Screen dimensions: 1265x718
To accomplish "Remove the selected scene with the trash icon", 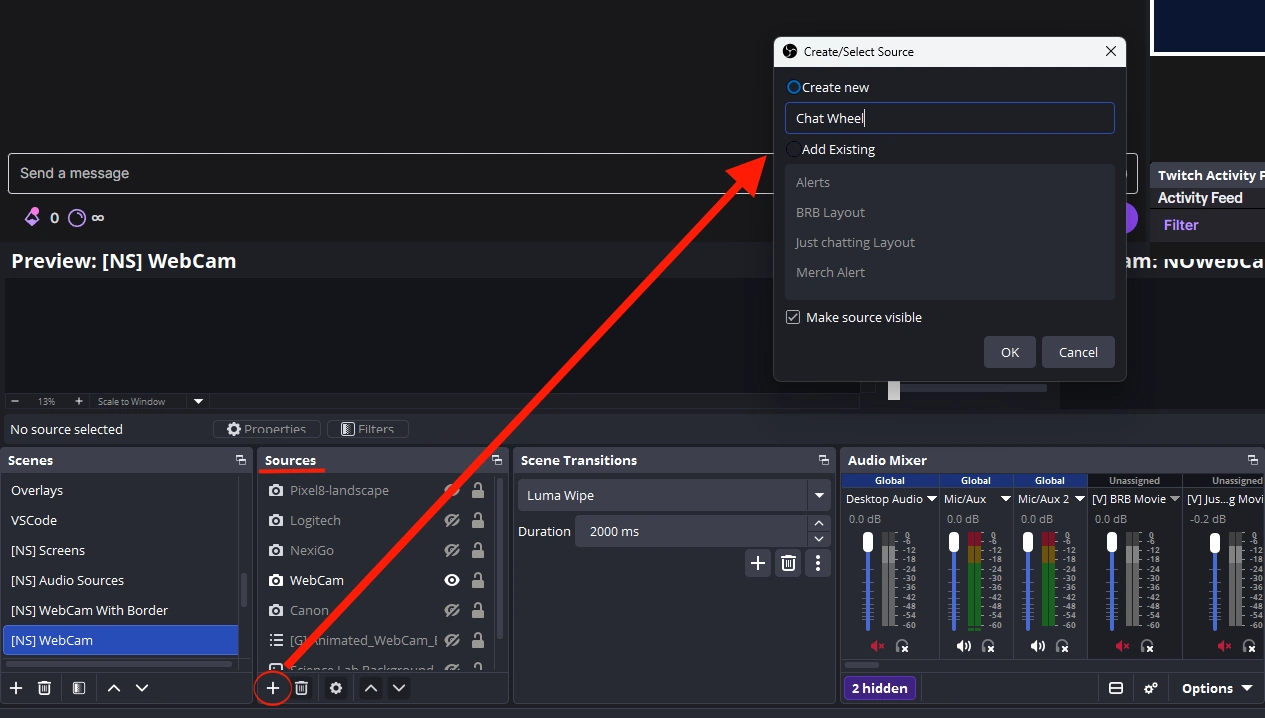I will [x=44, y=688].
